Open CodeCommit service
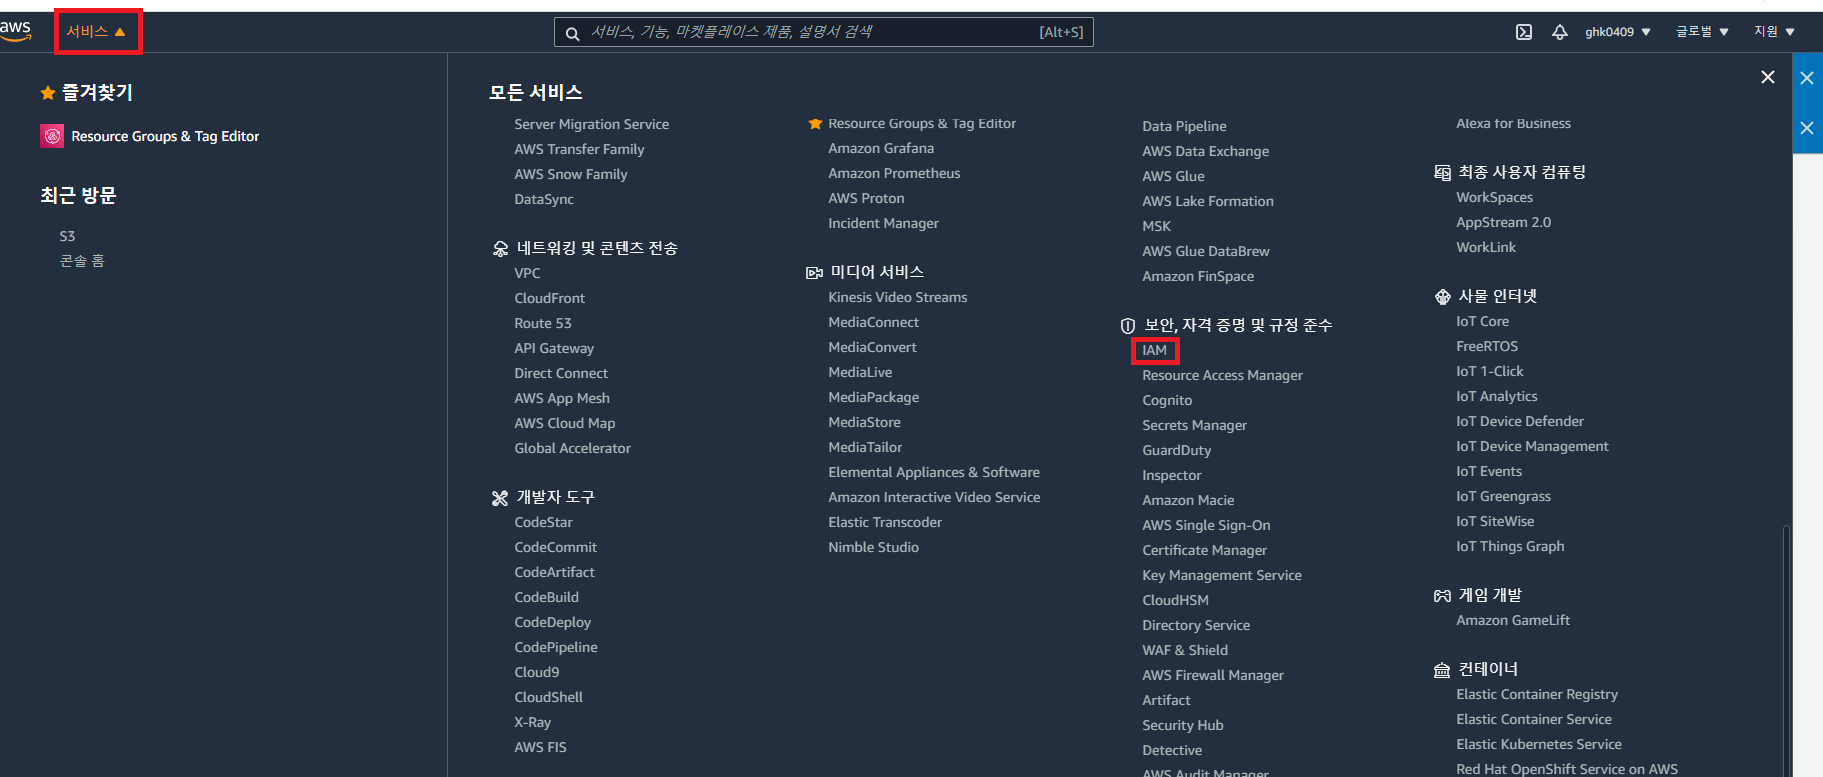The image size is (1823, 777). tap(555, 547)
